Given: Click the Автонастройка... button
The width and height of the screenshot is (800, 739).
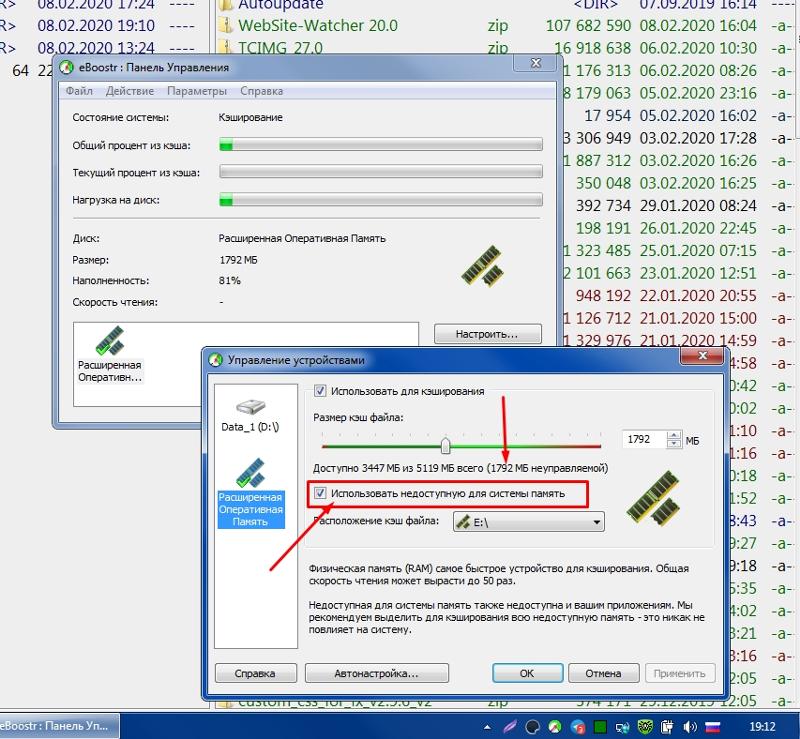Looking at the screenshot, I should pos(377,673).
